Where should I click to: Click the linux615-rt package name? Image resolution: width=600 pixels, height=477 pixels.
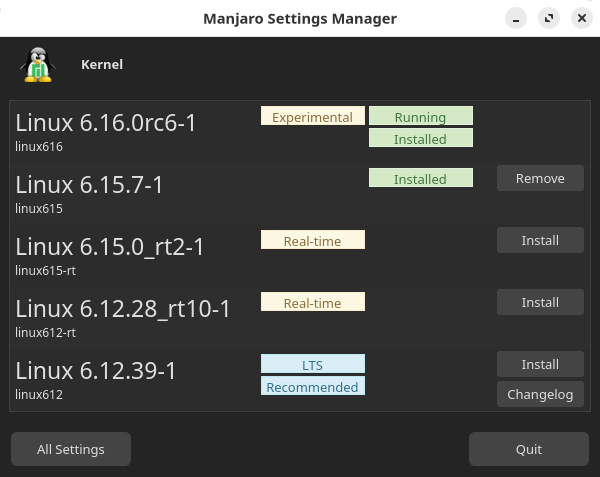(46, 270)
